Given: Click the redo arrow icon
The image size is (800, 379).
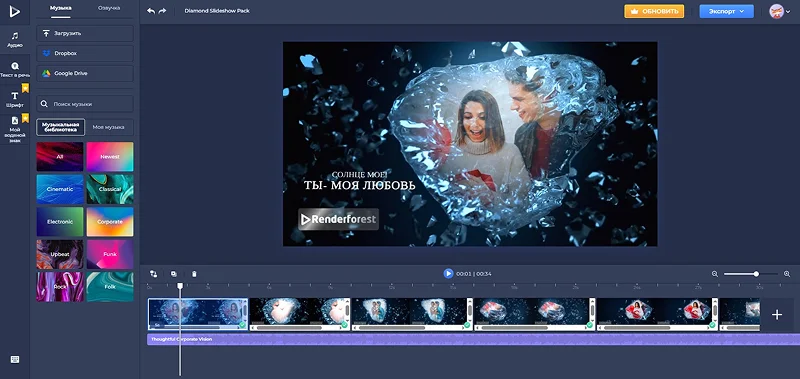Looking at the screenshot, I should [x=162, y=11].
